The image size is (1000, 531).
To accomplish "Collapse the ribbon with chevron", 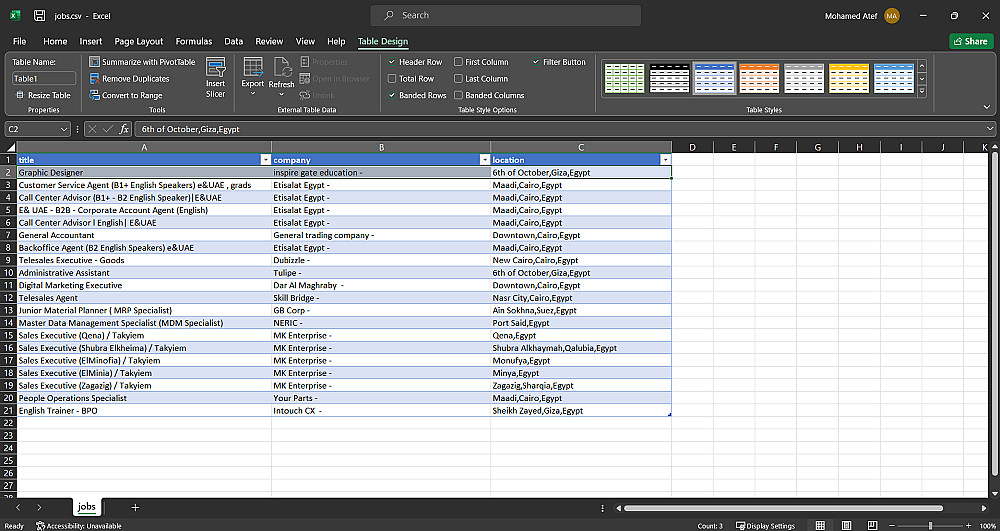I will pyautogui.click(x=987, y=107).
